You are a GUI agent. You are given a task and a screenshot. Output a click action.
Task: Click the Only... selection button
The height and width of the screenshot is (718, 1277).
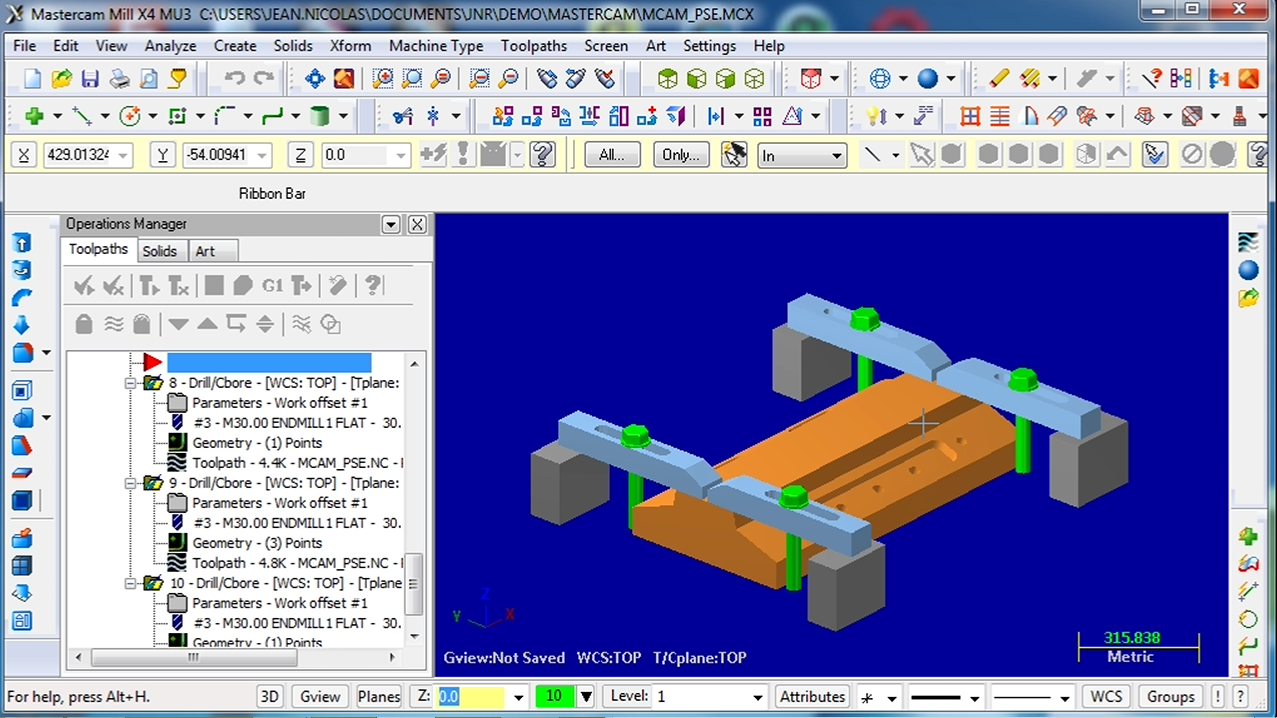(x=681, y=155)
